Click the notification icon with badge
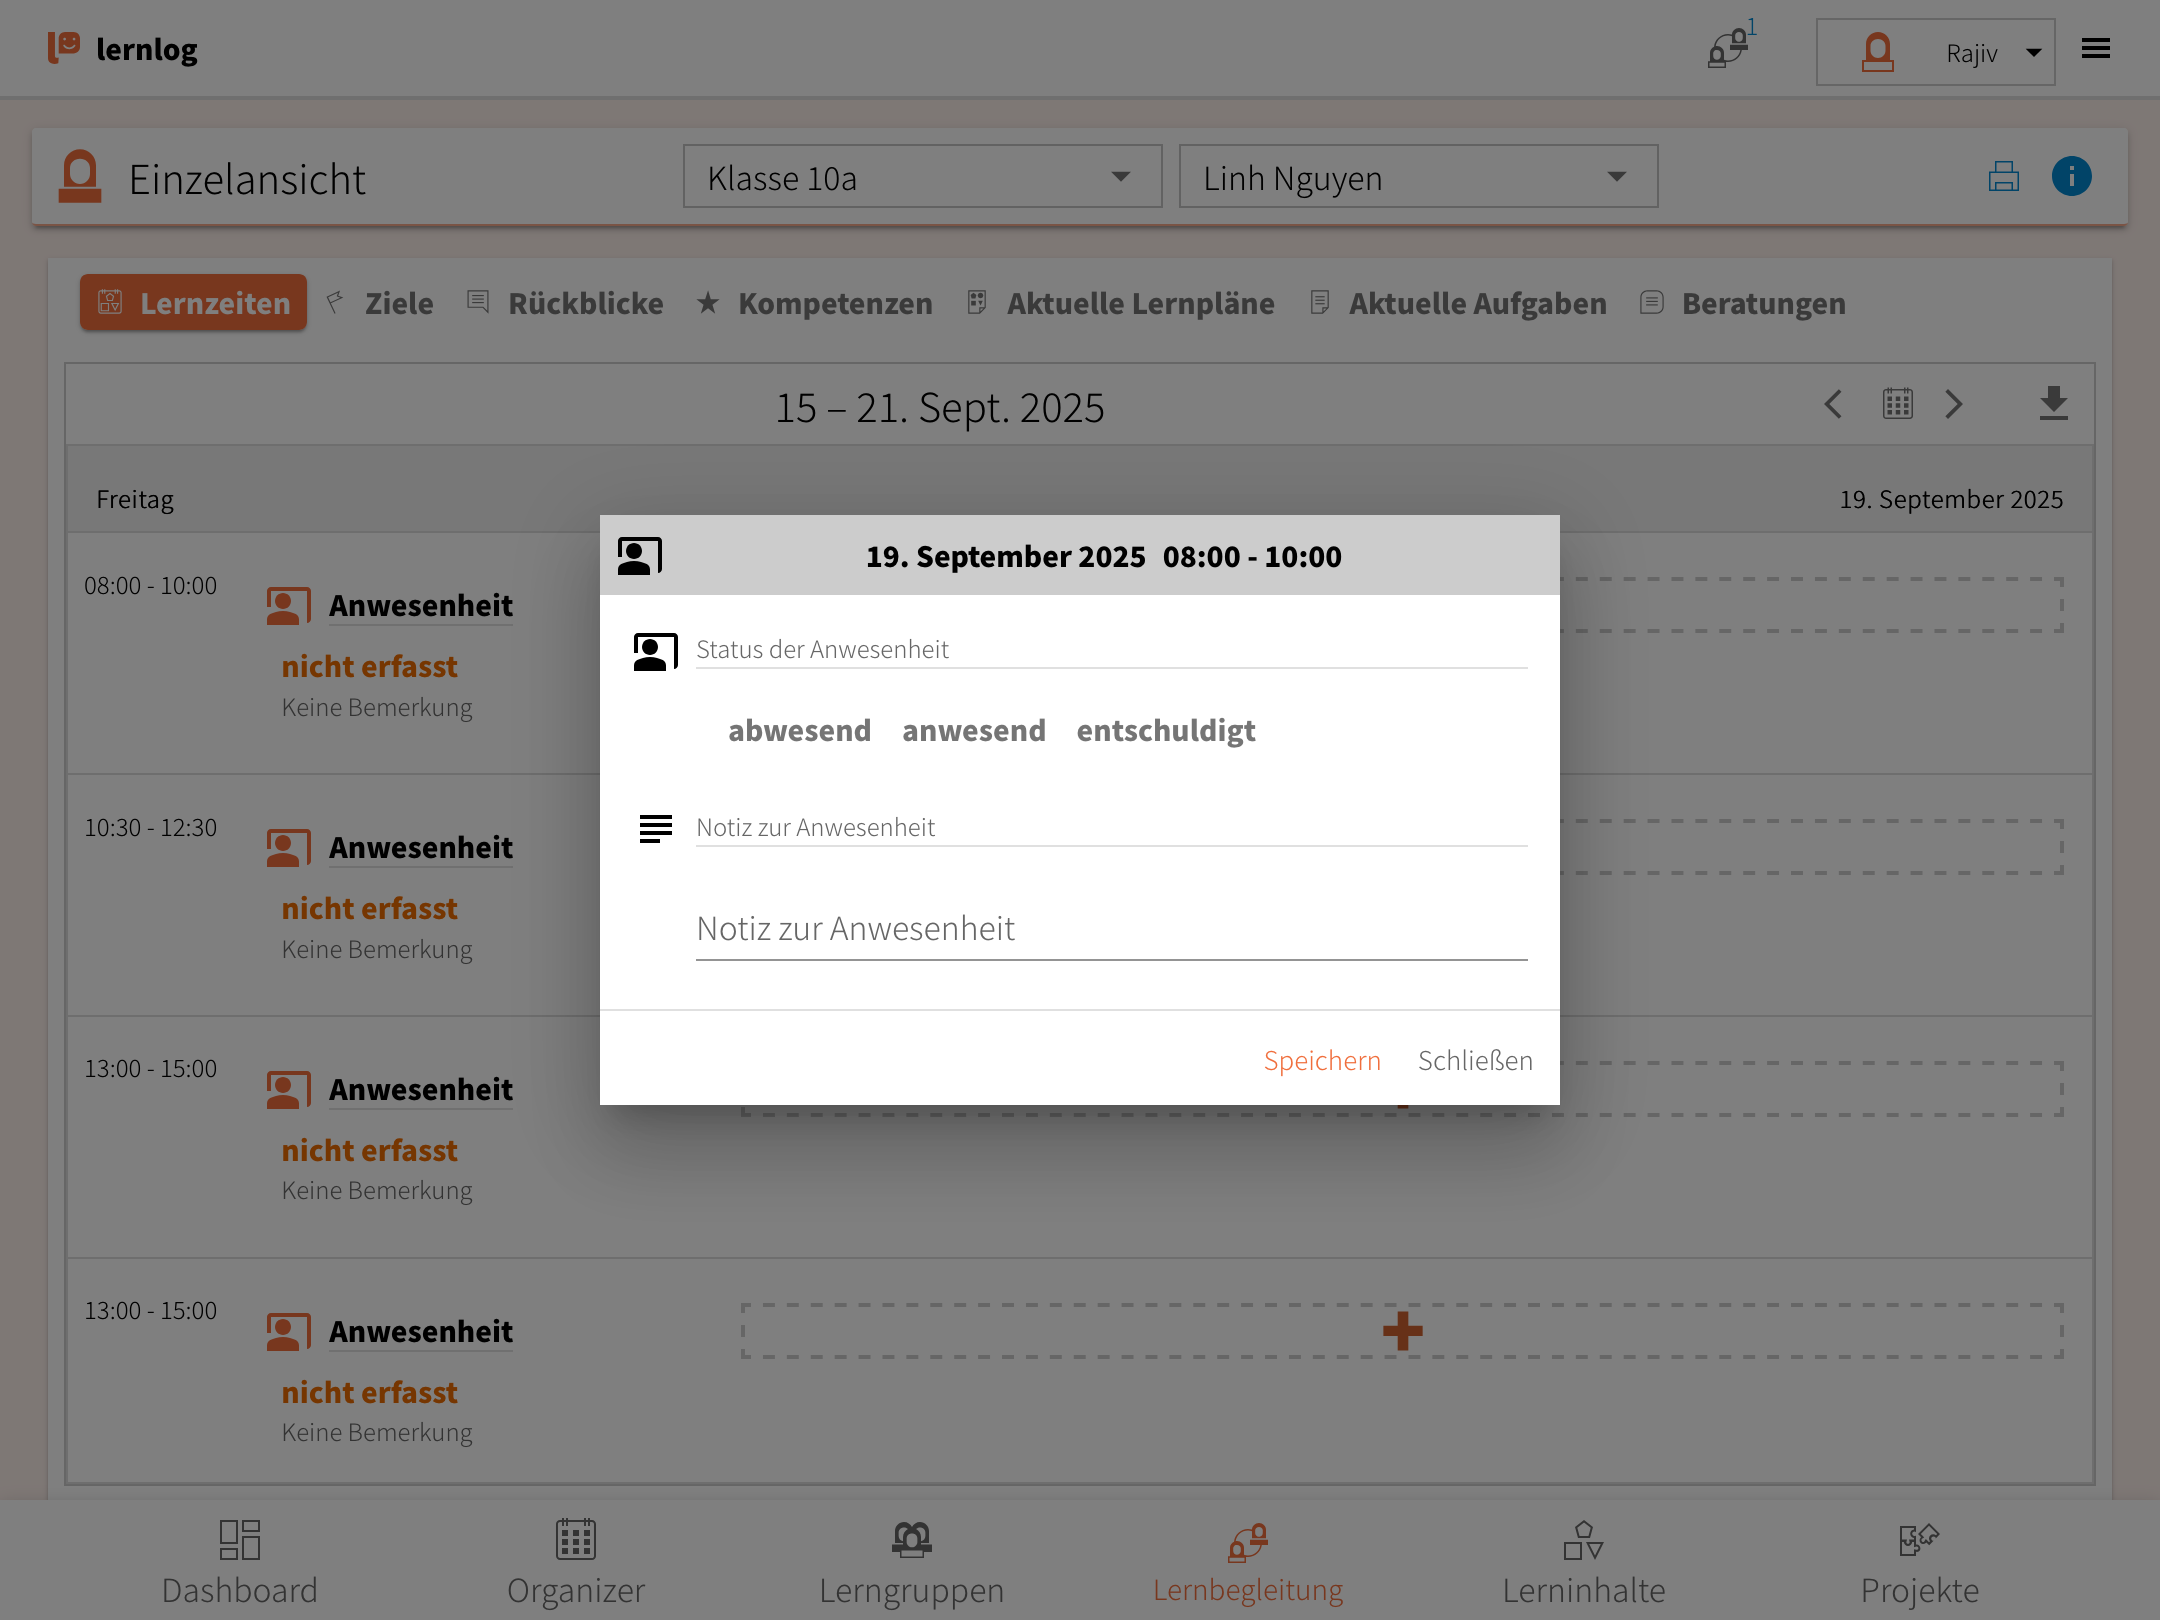The height and width of the screenshot is (1620, 2160). coord(1728,48)
